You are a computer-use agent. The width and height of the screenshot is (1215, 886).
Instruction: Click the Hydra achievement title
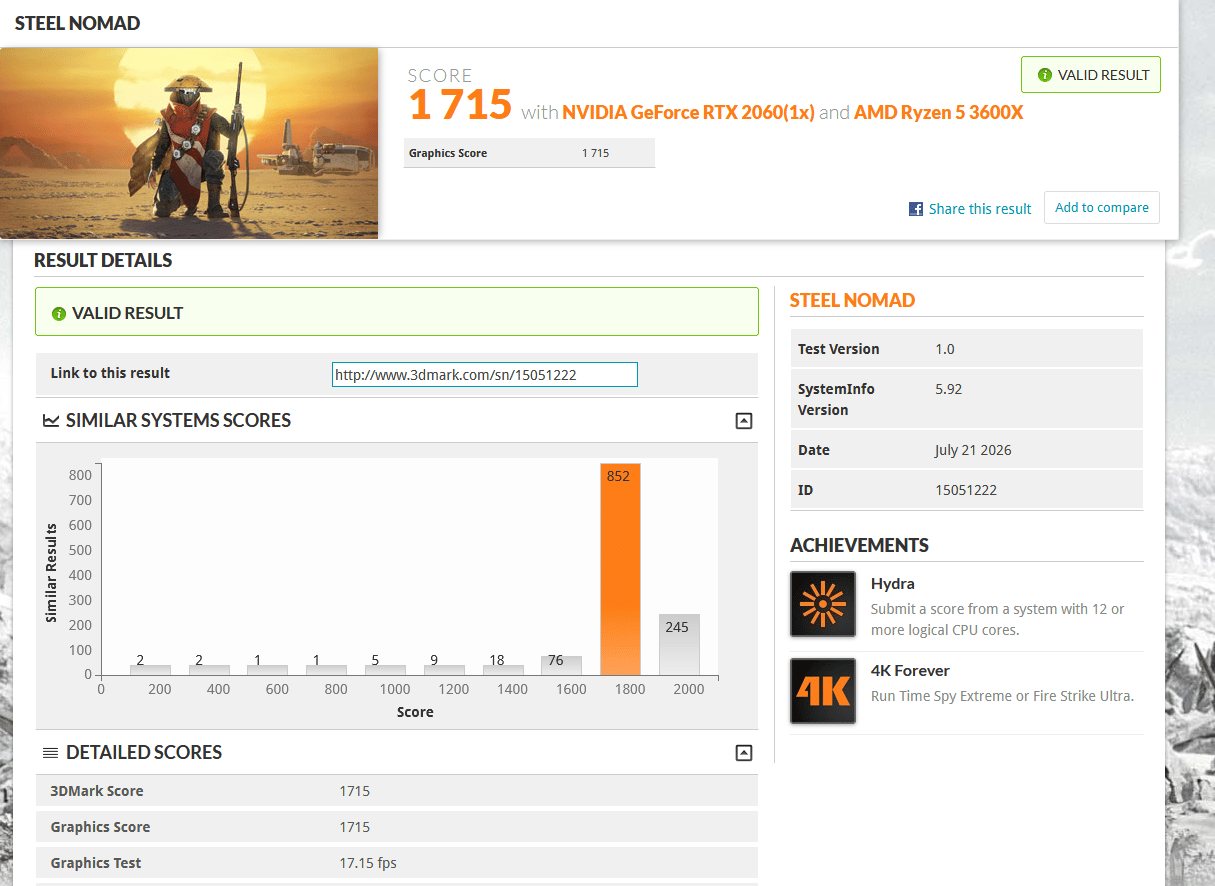pos(892,584)
